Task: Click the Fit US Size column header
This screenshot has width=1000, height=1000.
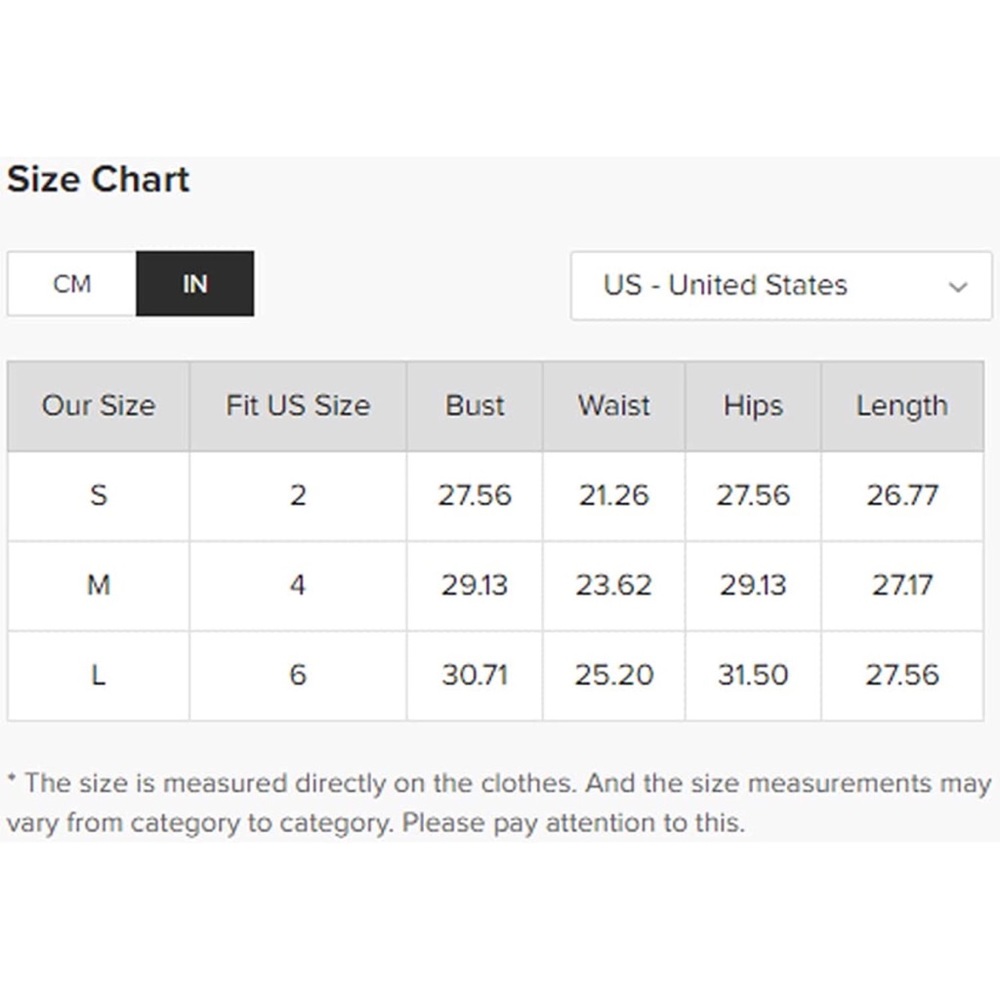Action: point(298,406)
